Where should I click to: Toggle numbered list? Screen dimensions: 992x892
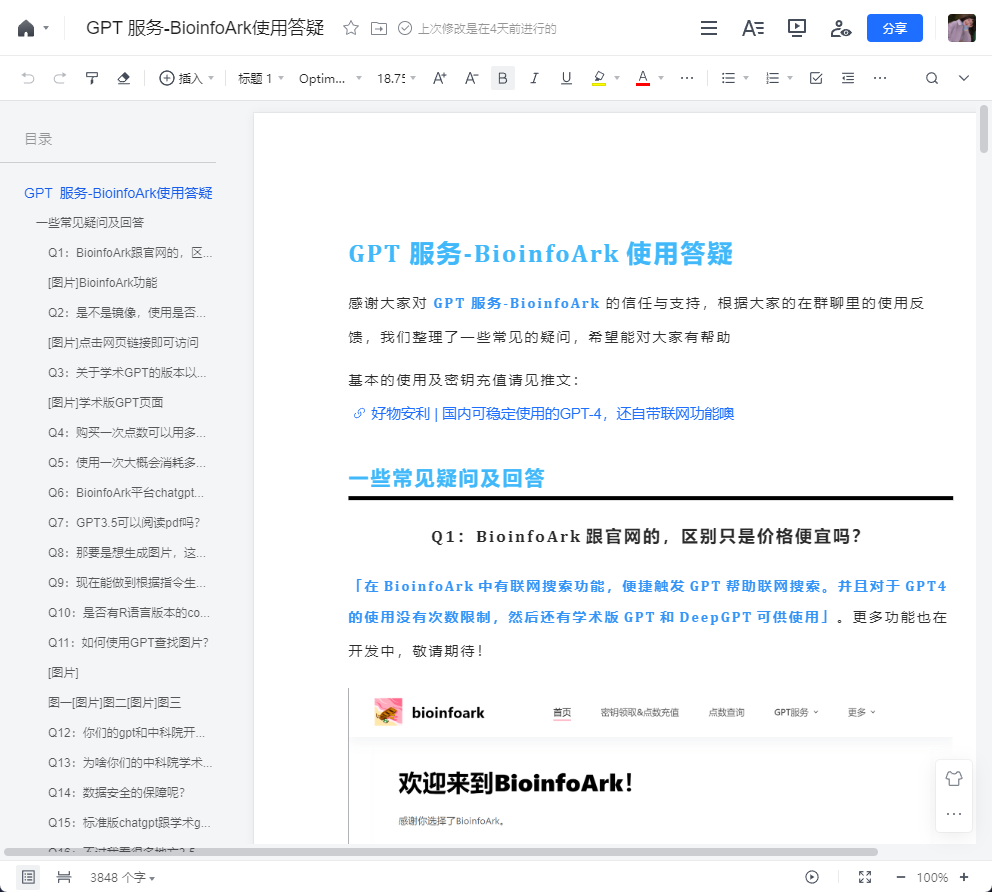772,78
